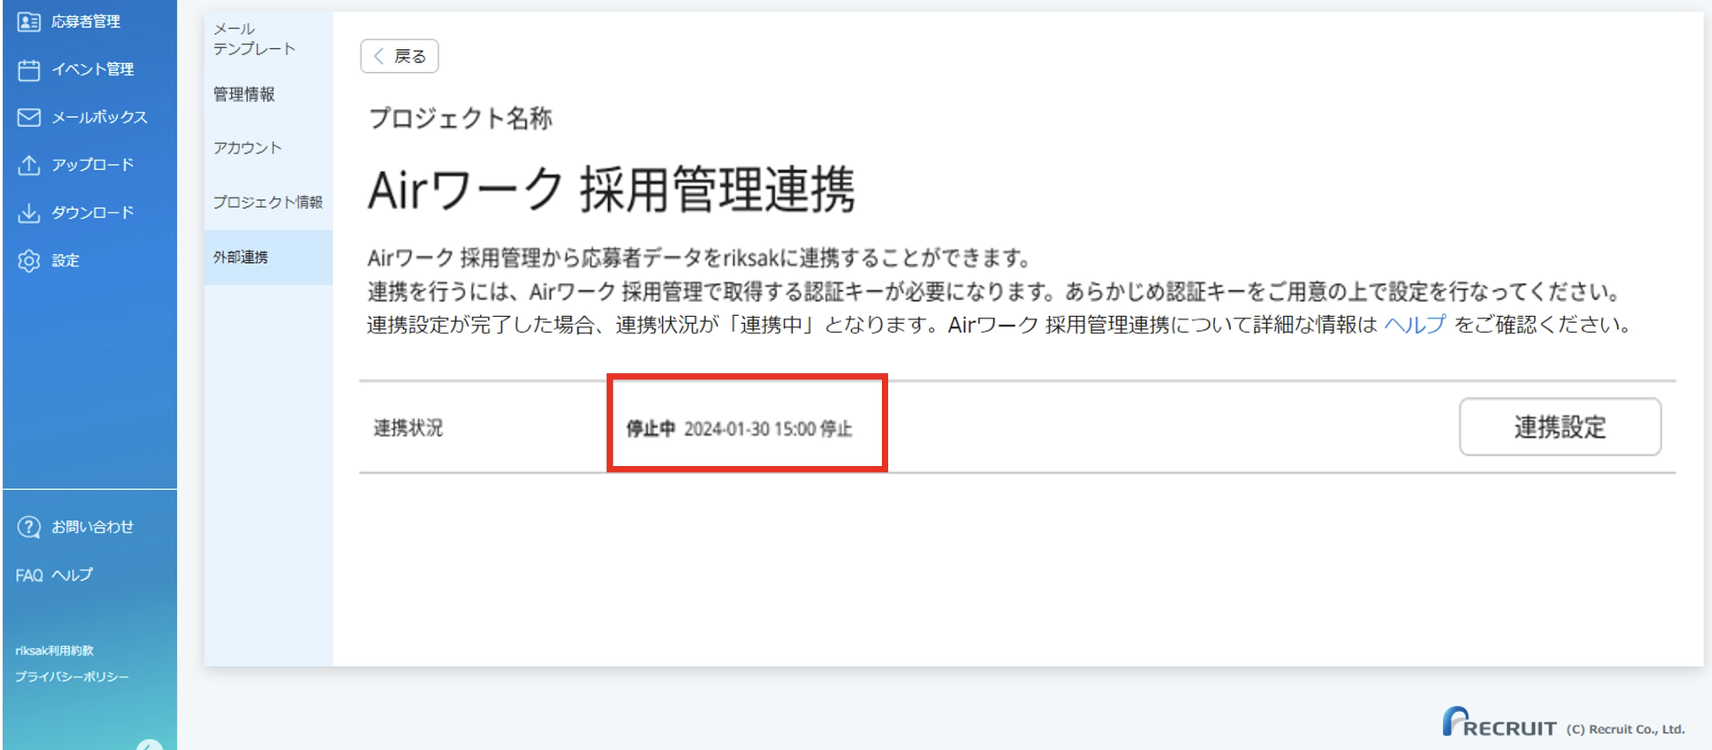Follow the ヘルプ link in description
The height and width of the screenshot is (750, 1712).
(x=1415, y=324)
